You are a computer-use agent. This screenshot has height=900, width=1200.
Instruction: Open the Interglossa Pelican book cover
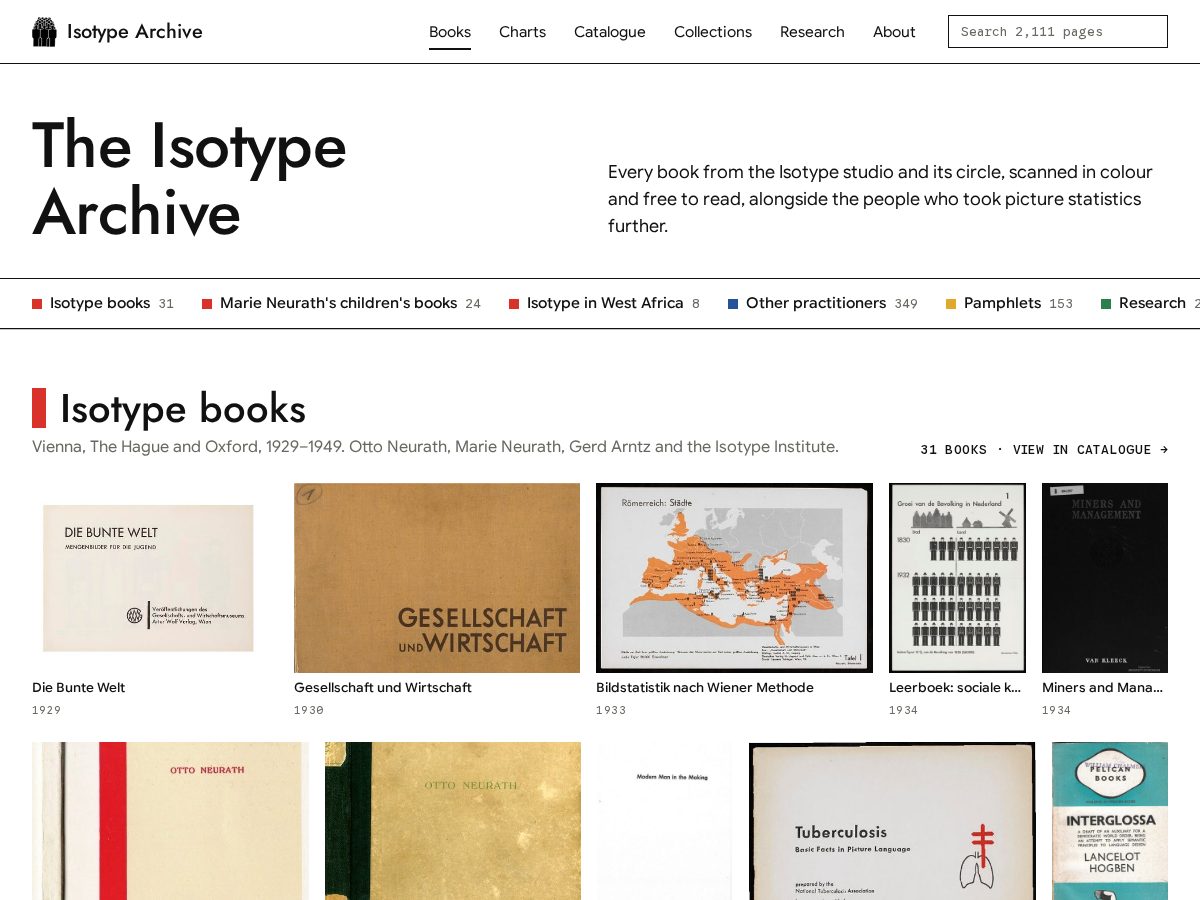[x=1110, y=821]
